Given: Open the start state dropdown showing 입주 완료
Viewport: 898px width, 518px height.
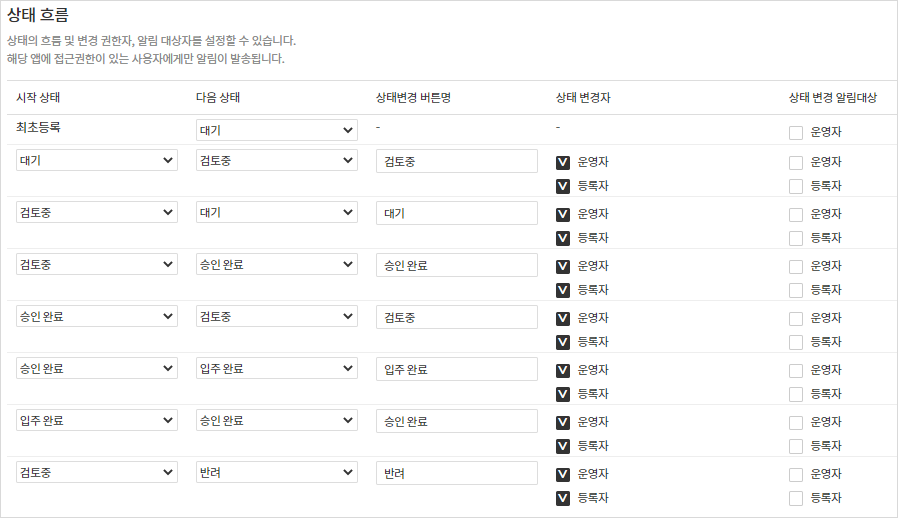Looking at the screenshot, I should pyautogui.click(x=97, y=420).
